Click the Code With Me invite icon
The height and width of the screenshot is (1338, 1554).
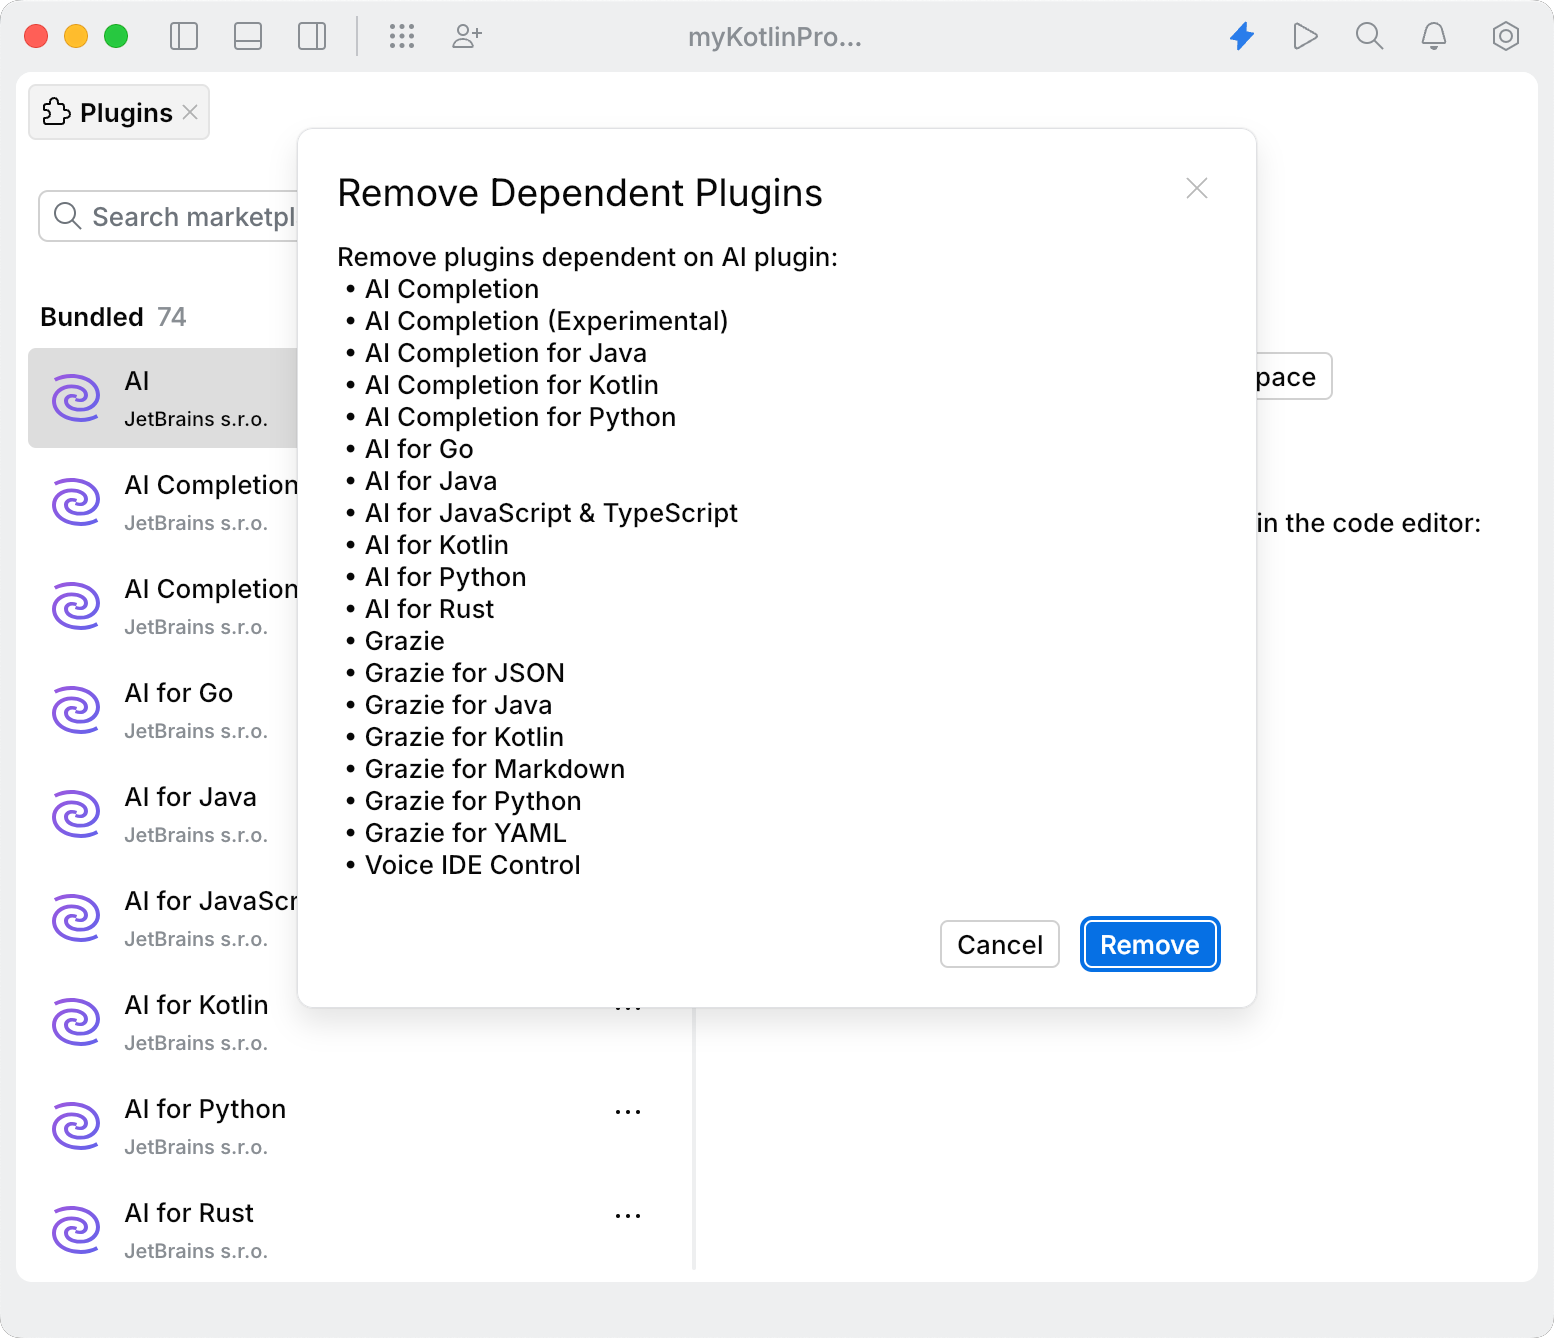click(466, 36)
